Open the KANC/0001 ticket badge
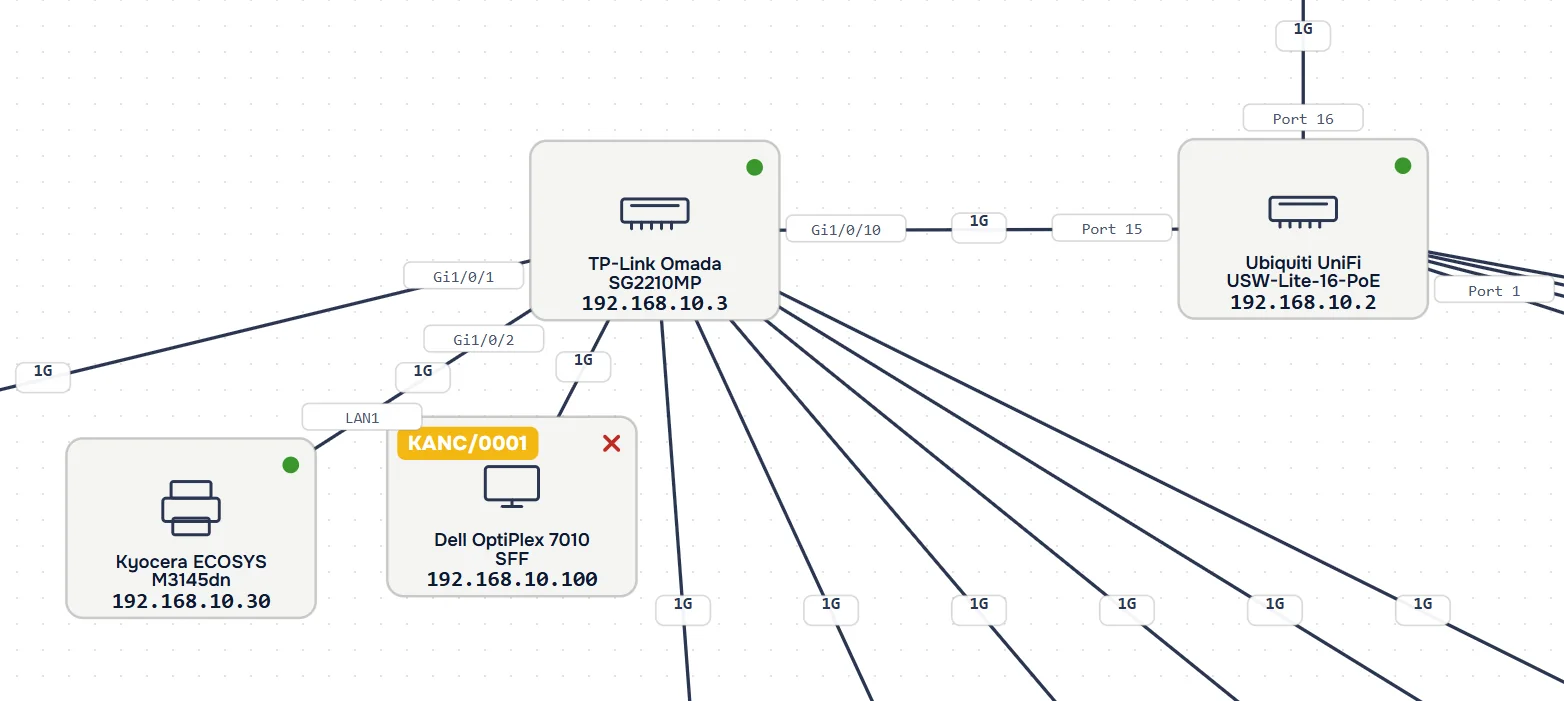The height and width of the screenshot is (701, 1564). (468, 443)
